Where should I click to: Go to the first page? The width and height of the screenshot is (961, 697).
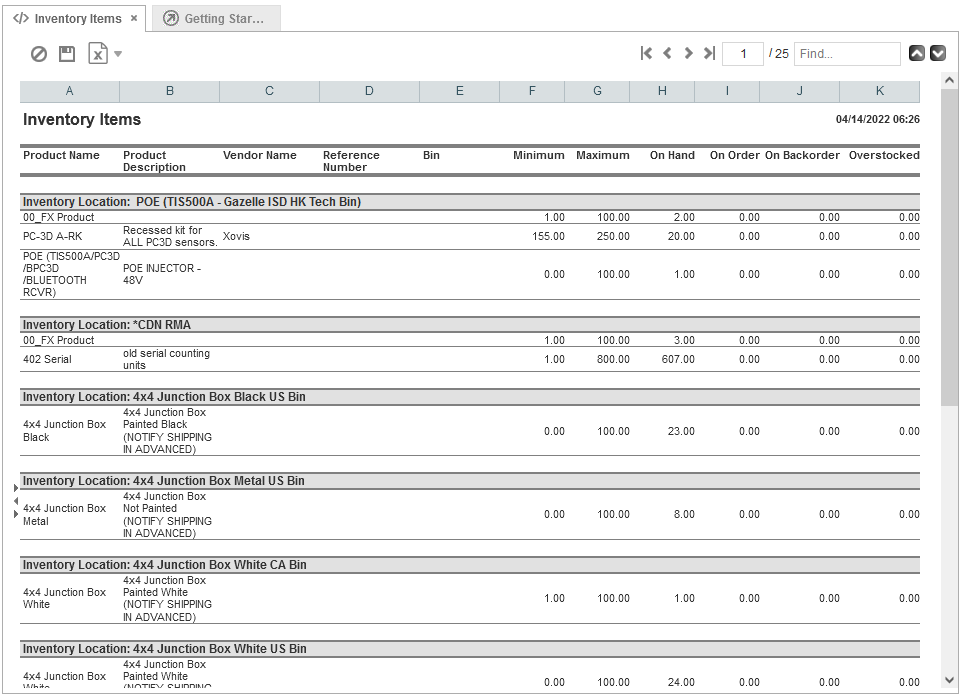point(646,53)
